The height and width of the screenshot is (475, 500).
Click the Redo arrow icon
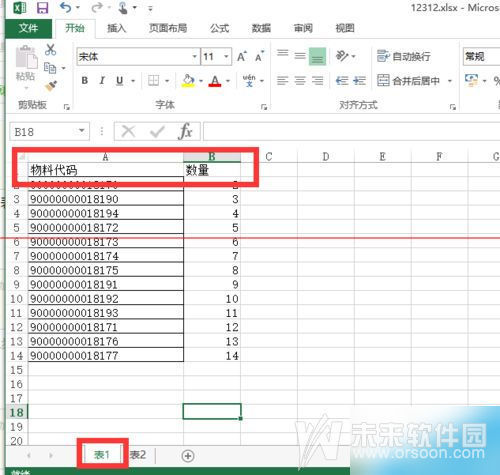click(x=97, y=7)
